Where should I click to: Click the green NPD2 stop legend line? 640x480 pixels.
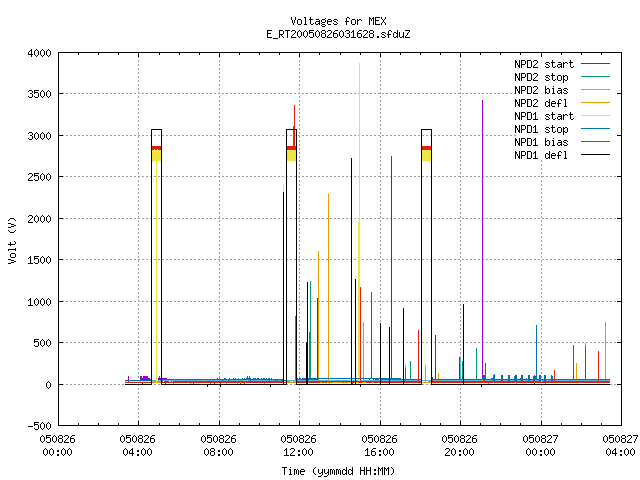[x=595, y=77]
